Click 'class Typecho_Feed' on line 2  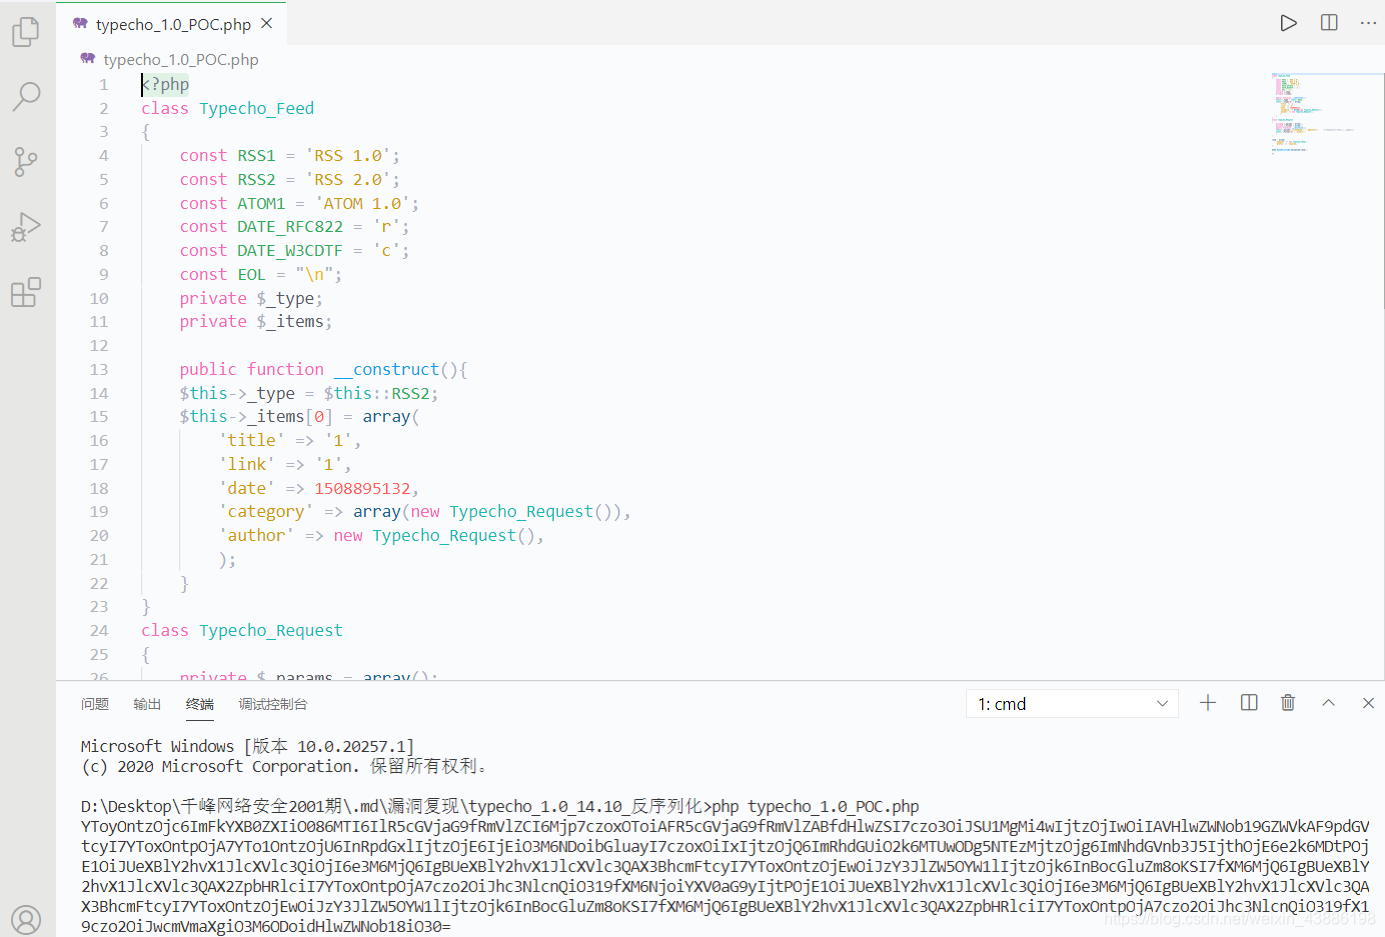coord(228,108)
